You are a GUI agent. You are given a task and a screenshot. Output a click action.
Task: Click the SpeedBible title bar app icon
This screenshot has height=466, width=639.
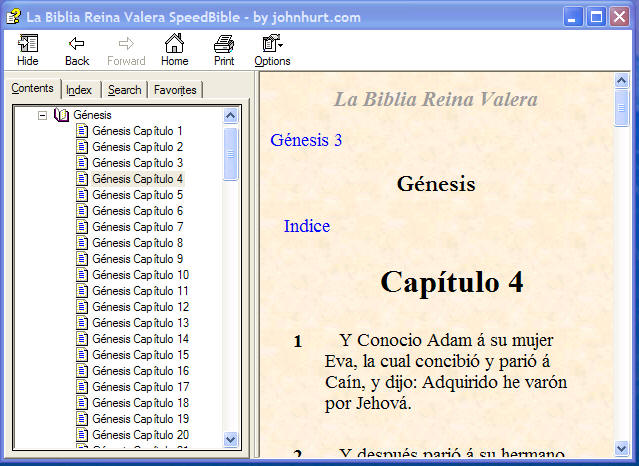point(13,17)
